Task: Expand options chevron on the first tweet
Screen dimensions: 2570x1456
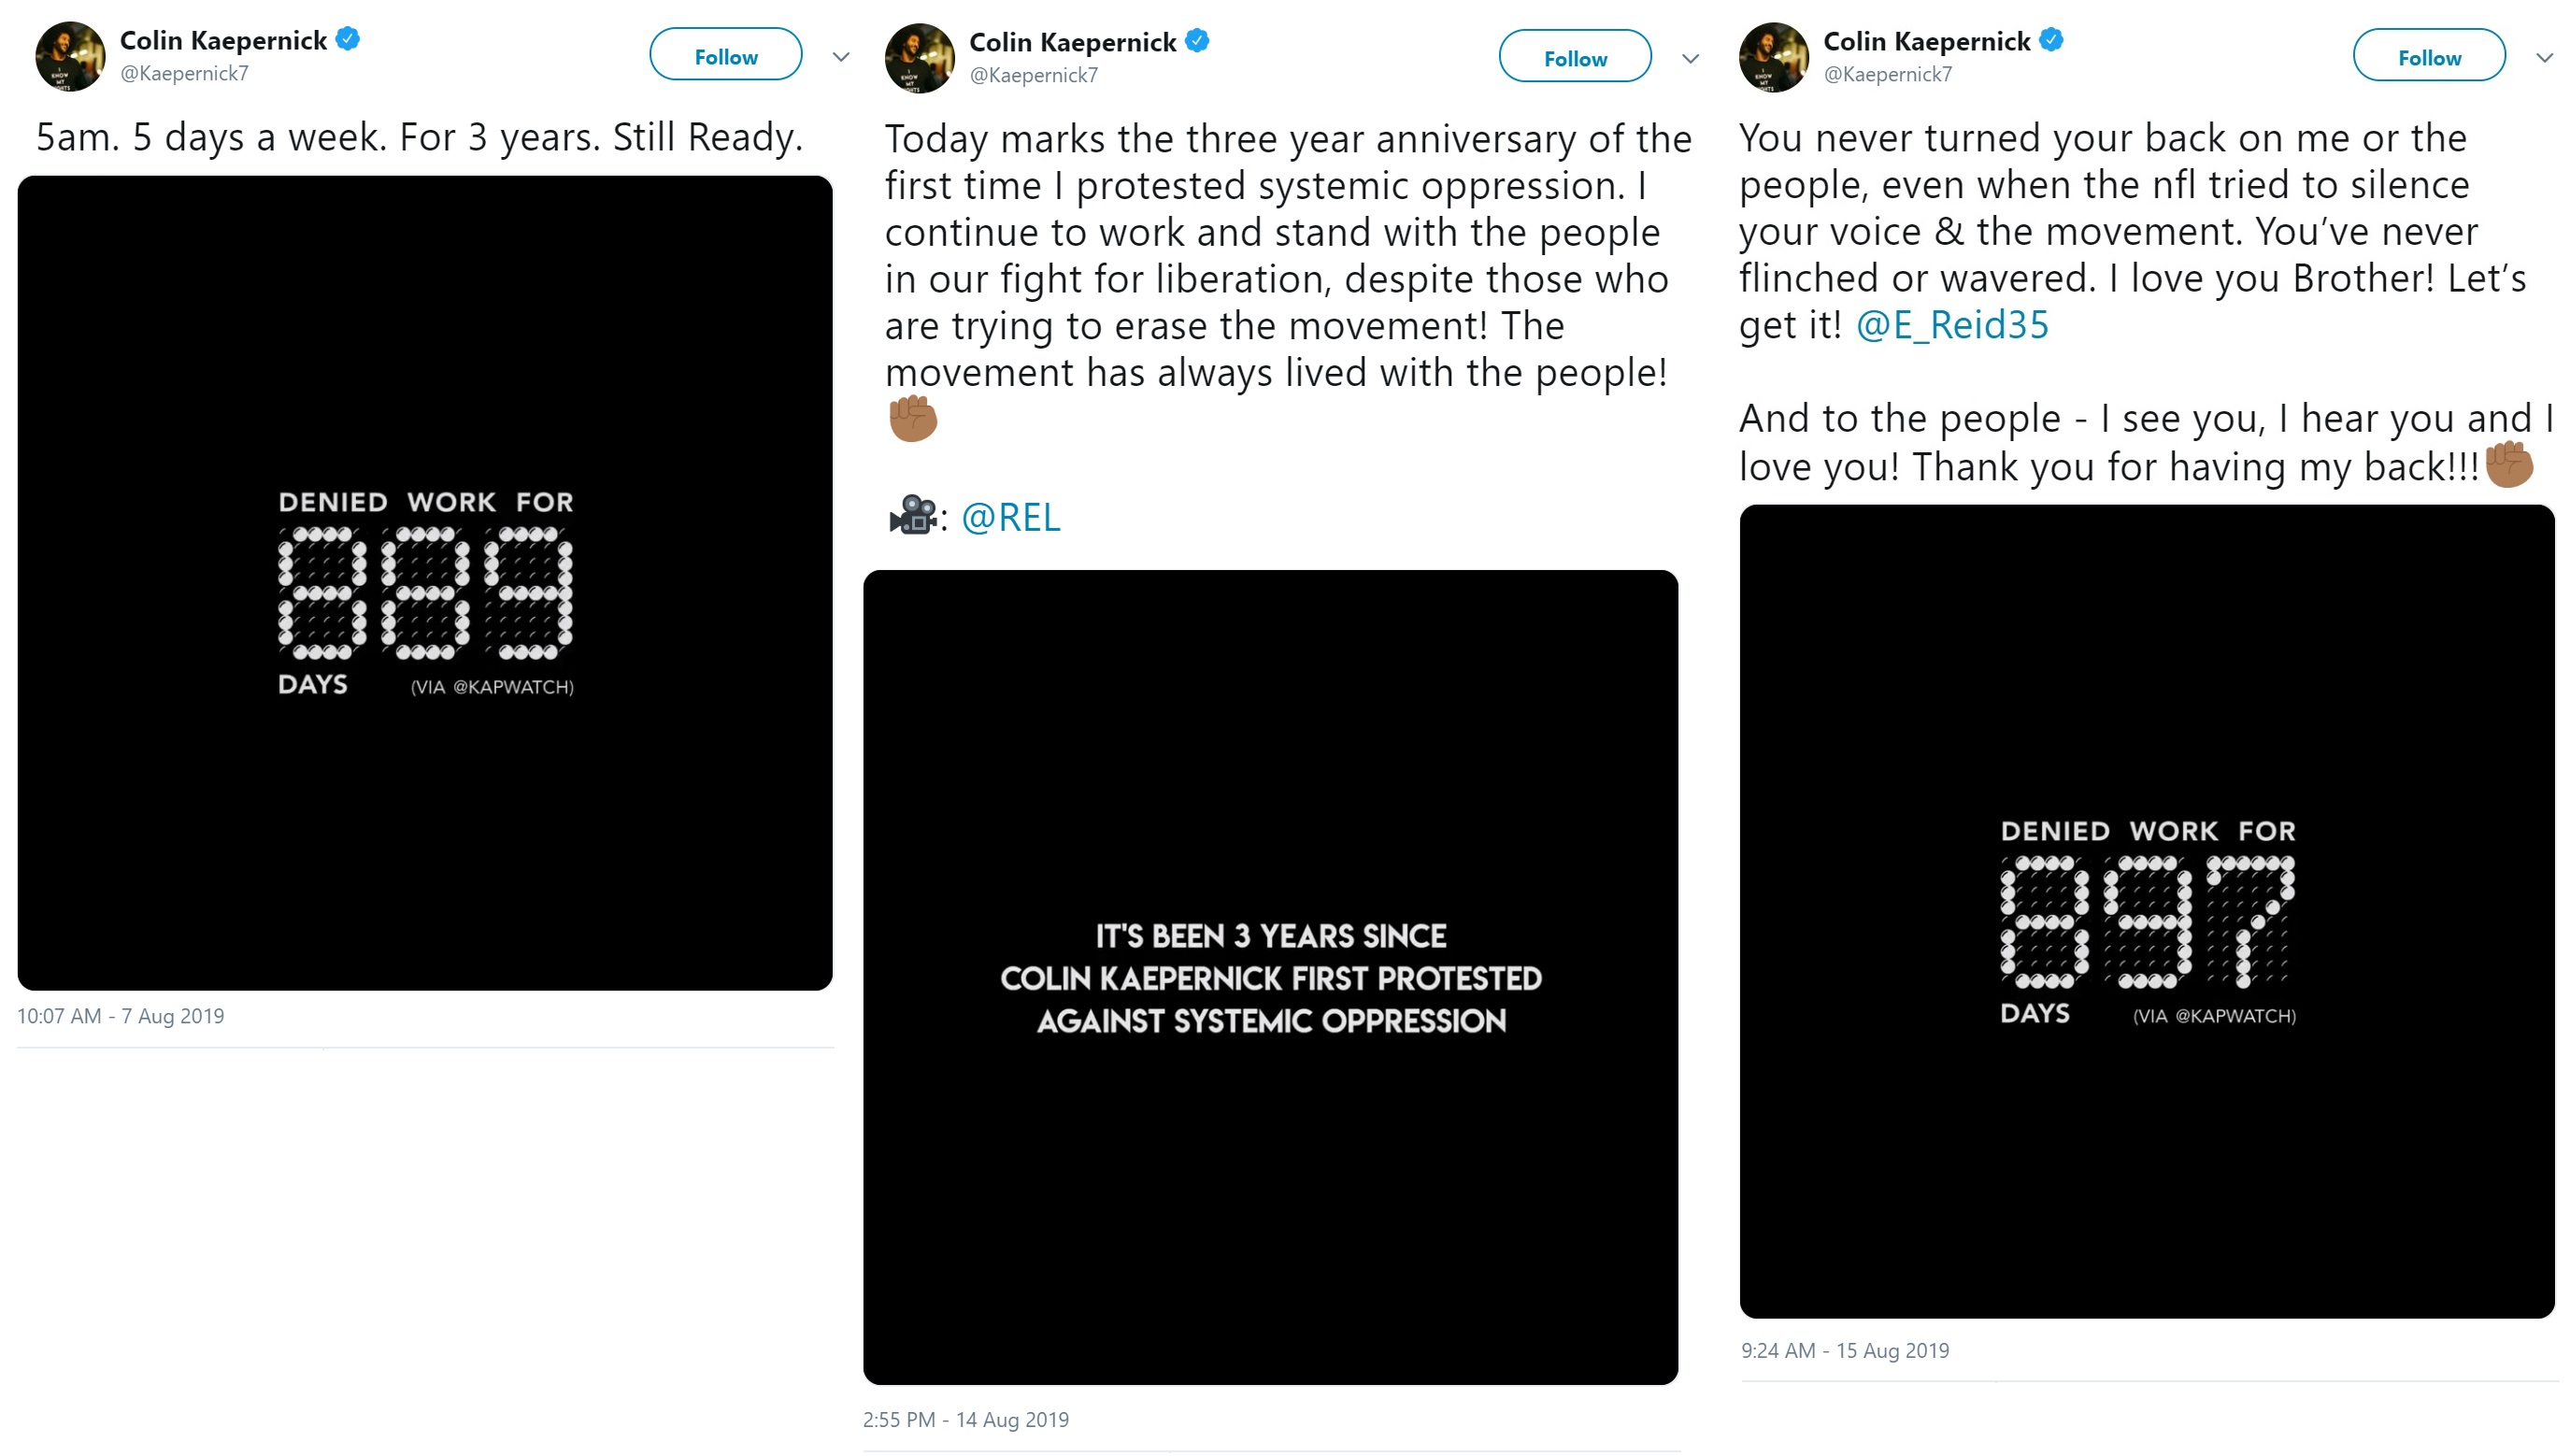Action: 841,57
